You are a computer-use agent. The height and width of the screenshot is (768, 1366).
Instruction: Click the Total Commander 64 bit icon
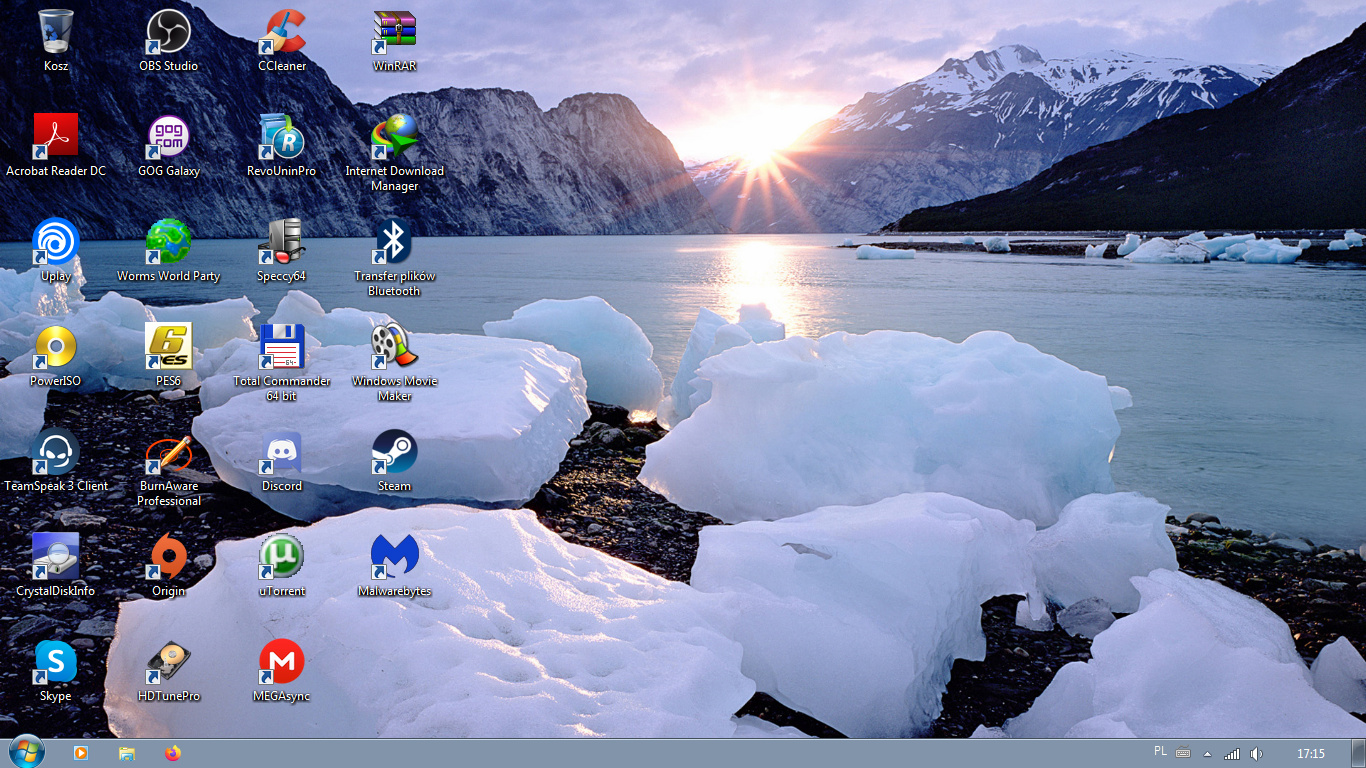click(282, 347)
